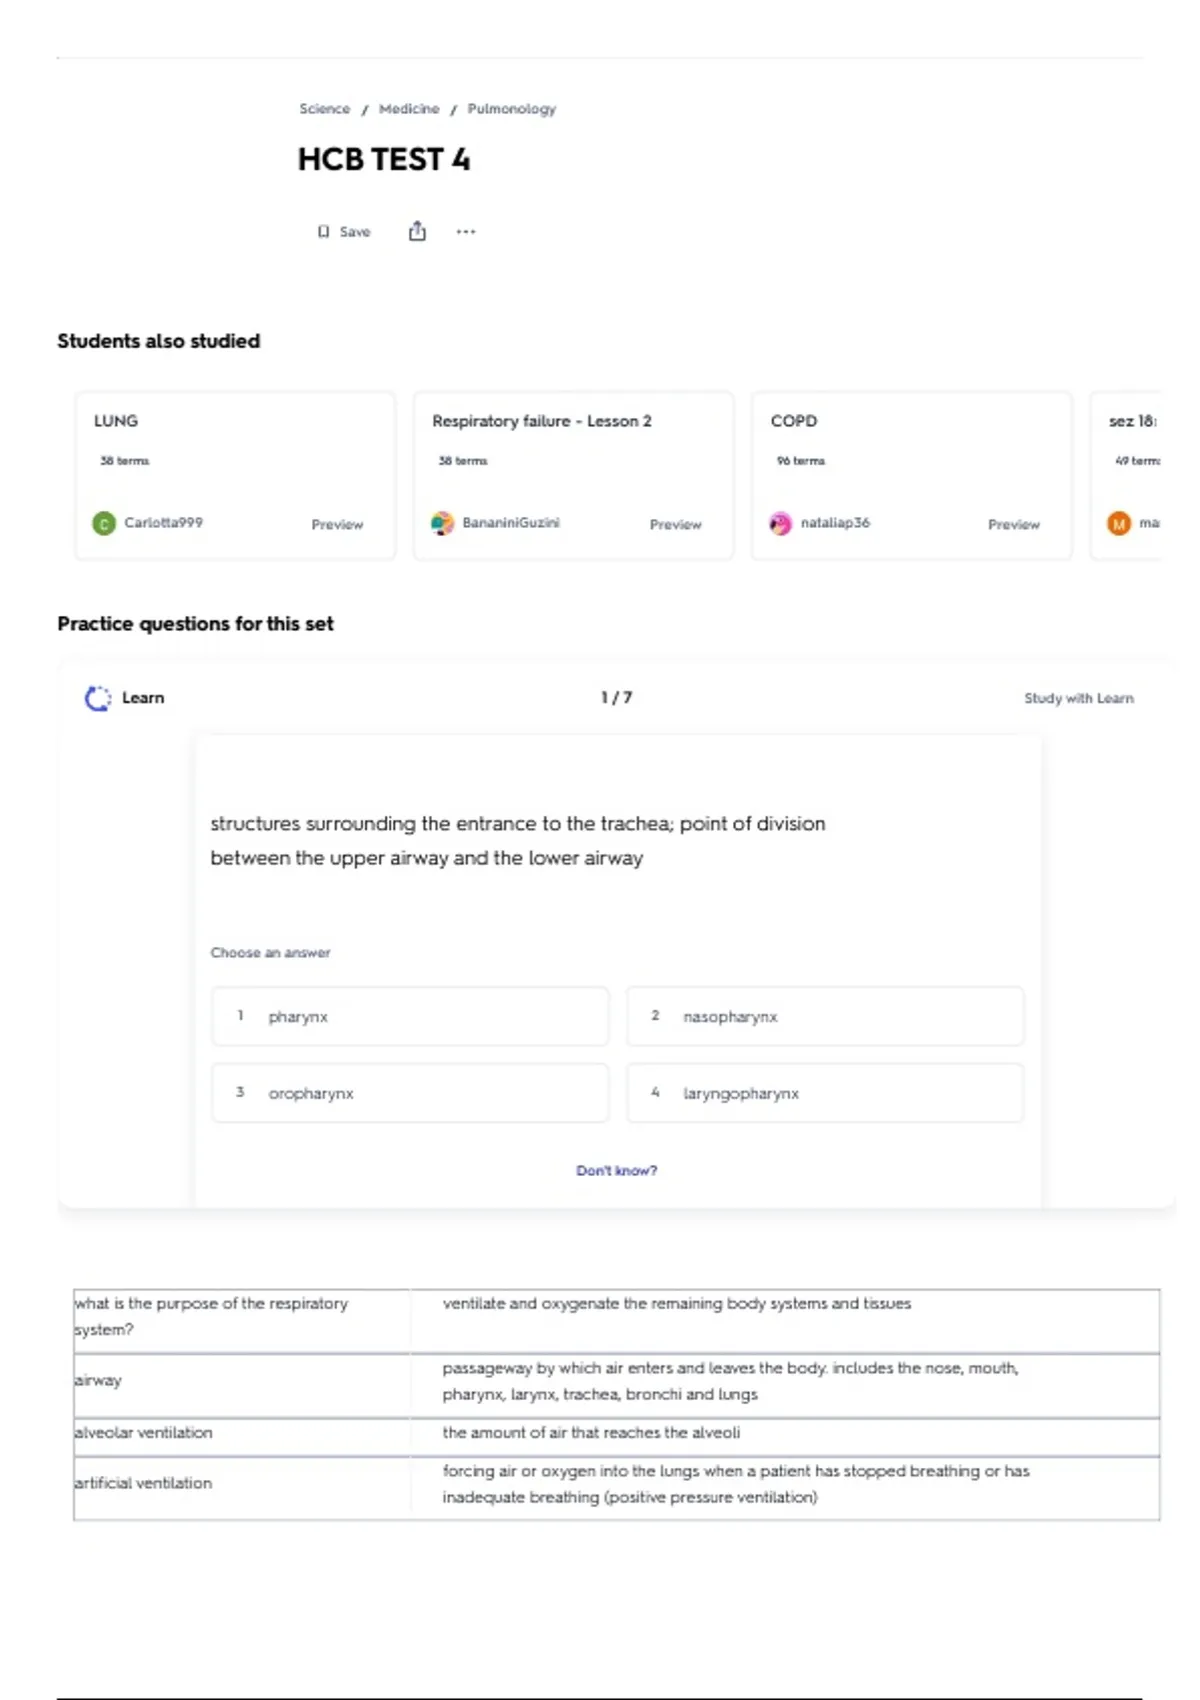Open the three-dot more options menu
1200x1700 pixels.
point(466,232)
